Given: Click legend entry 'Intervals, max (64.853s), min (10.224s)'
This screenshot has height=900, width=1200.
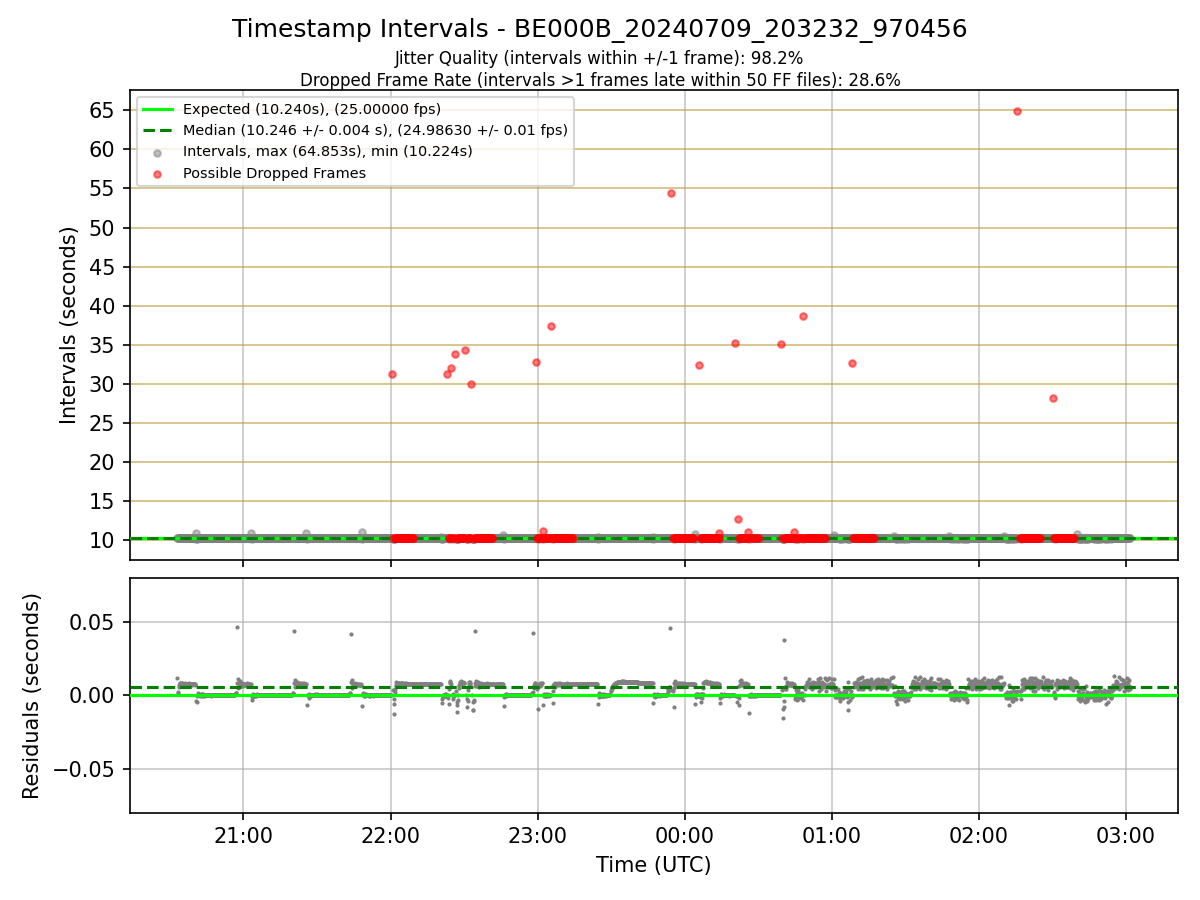Looking at the screenshot, I should [x=328, y=151].
